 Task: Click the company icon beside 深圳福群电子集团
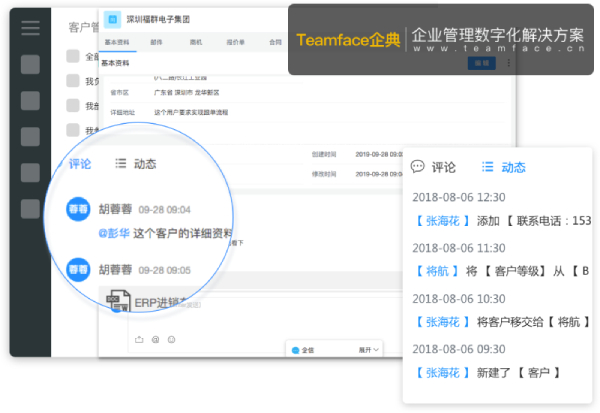[112, 19]
